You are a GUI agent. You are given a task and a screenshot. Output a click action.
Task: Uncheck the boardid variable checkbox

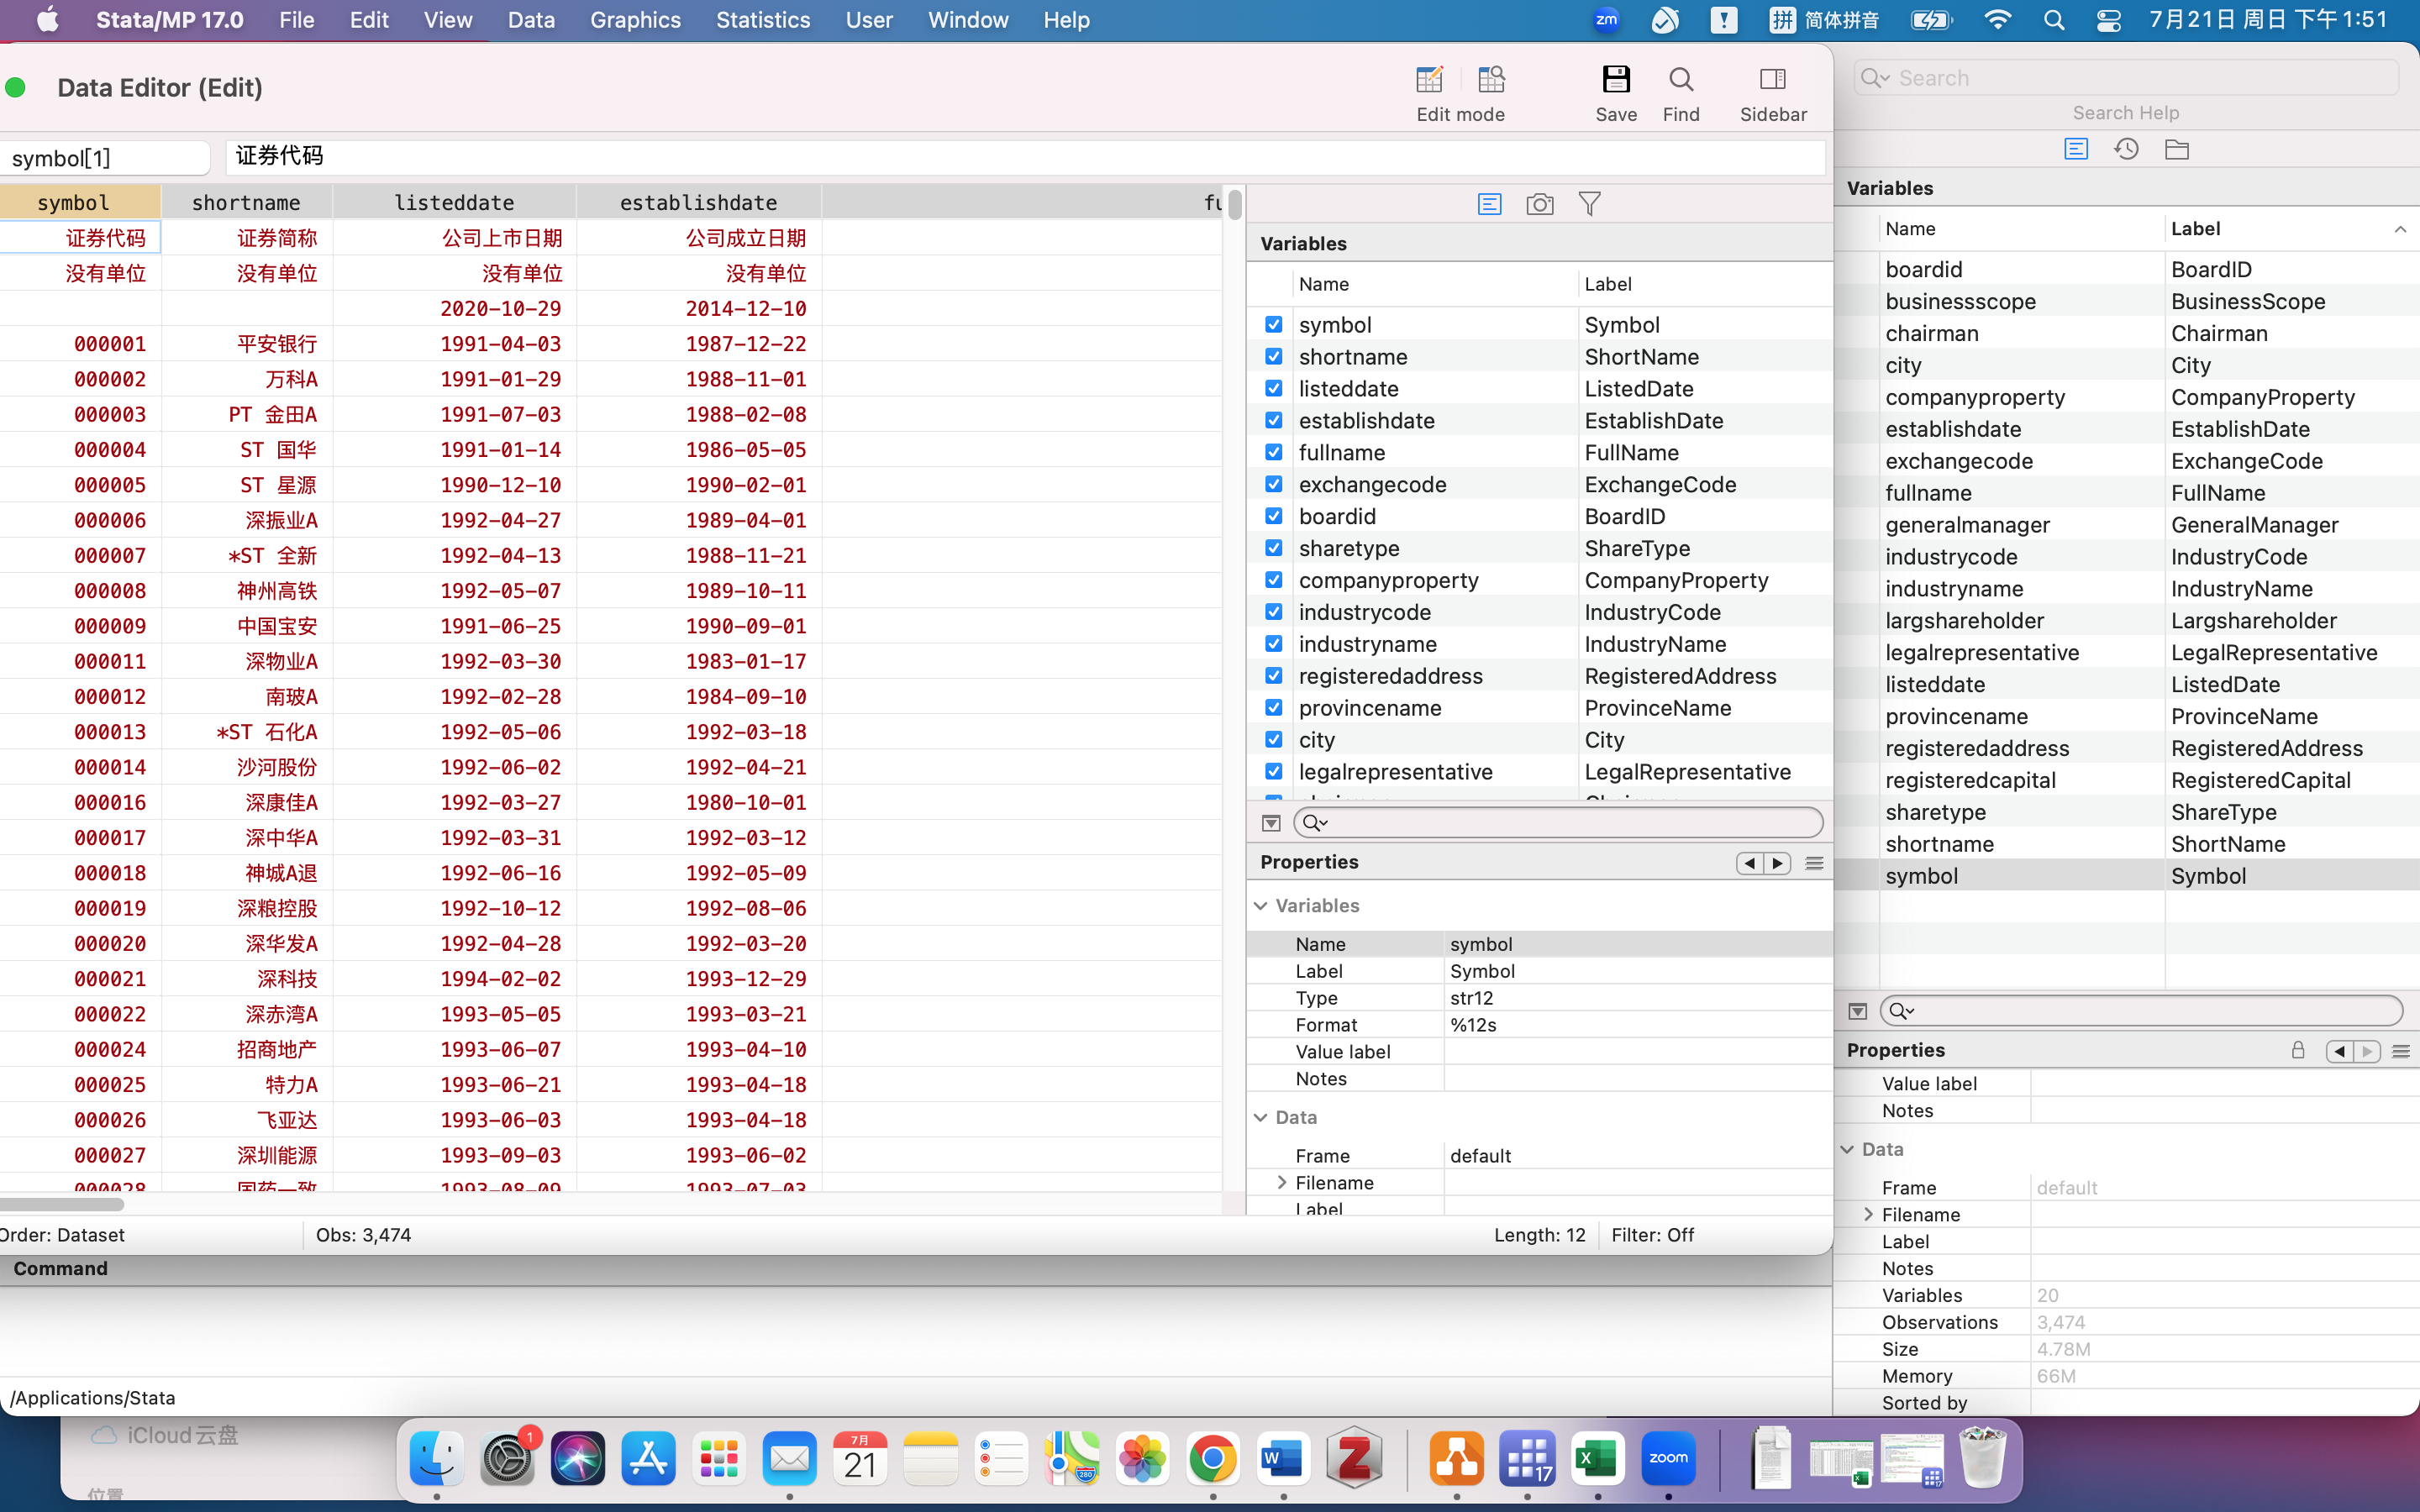coord(1273,516)
